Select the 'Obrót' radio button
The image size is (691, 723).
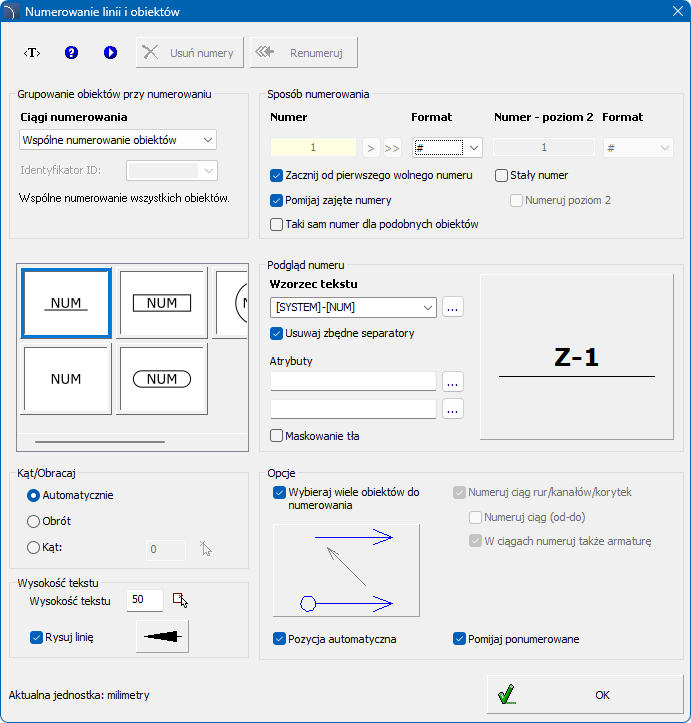coord(34,521)
